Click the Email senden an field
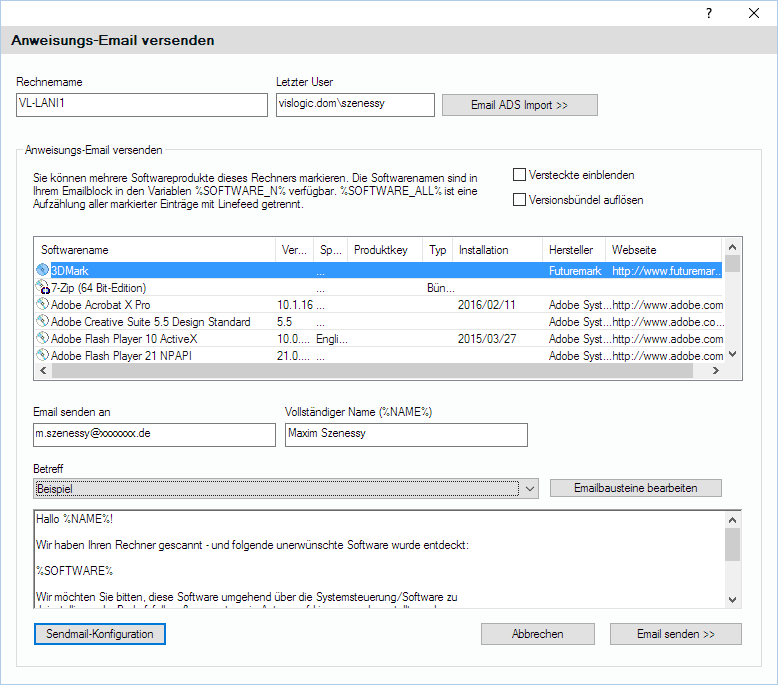The height and width of the screenshot is (685, 778). click(x=154, y=435)
